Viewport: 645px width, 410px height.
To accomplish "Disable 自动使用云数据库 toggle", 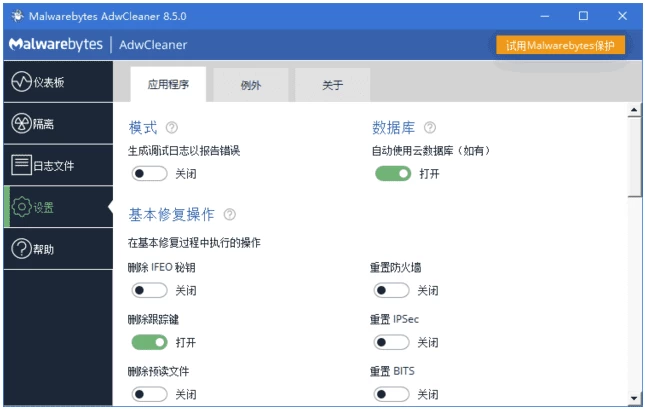I will coord(392,173).
